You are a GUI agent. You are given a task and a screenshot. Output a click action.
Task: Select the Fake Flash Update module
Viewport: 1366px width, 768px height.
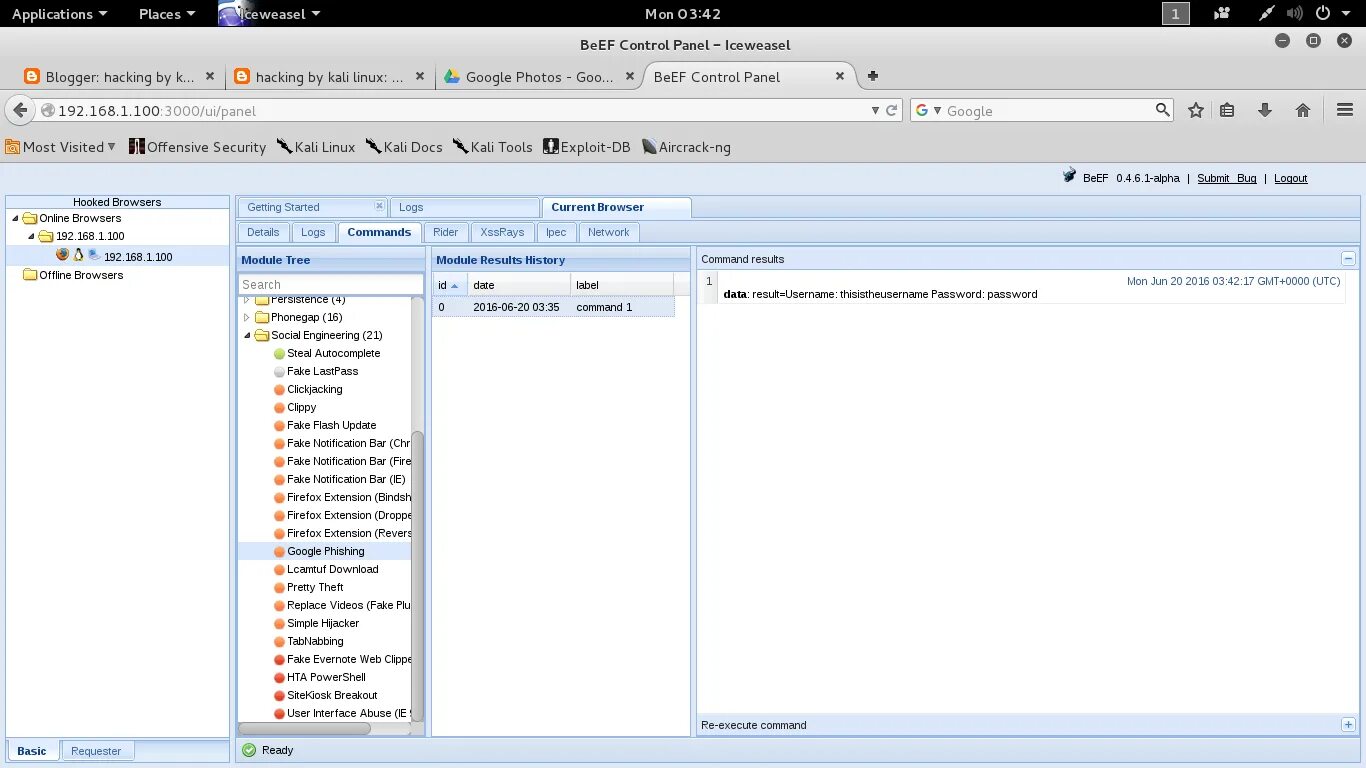tap(325, 425)
